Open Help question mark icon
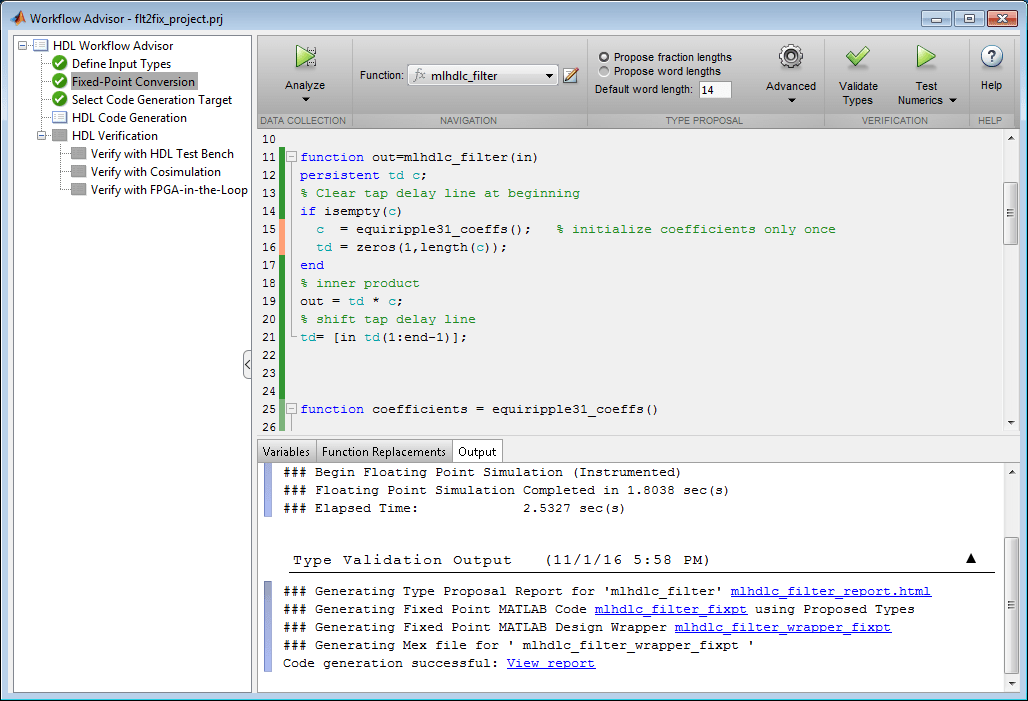The height and width of the screenshot is (701, 1028). click(x=991, y=57)
